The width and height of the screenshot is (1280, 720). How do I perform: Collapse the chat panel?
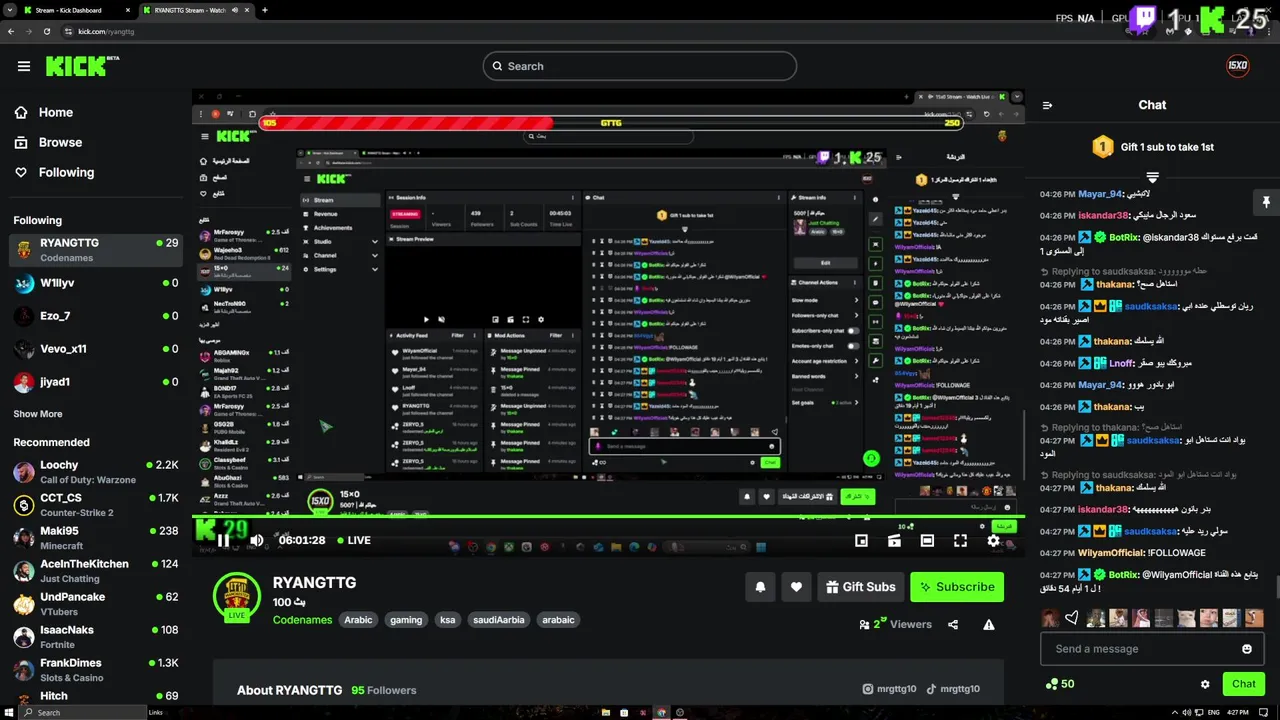[1047, 105]
